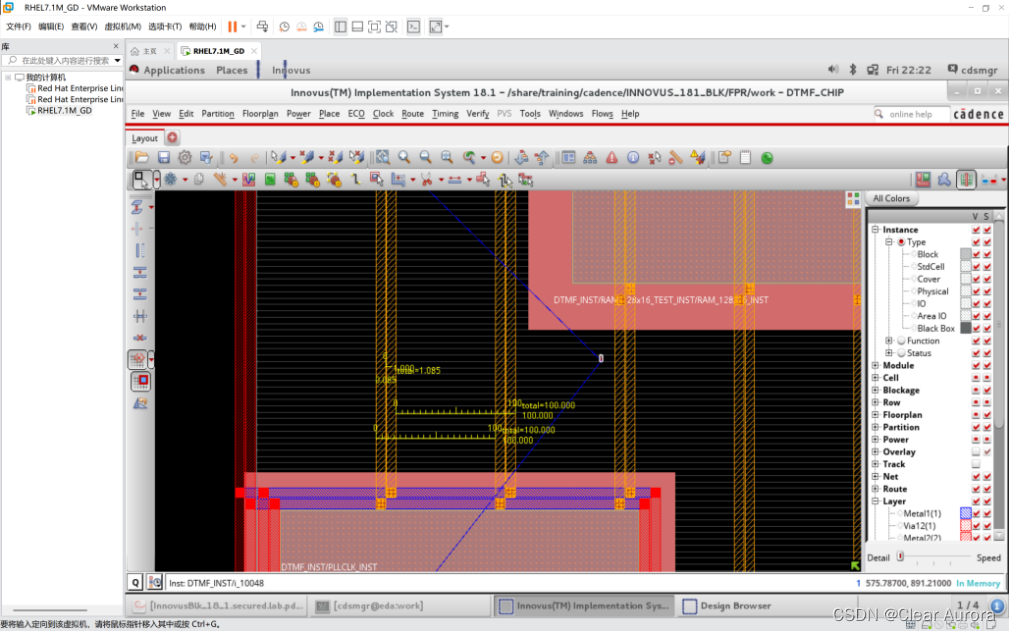Select the snowflake floorplan tool icon
The image size is (1010, 631).
coord(171,180)
